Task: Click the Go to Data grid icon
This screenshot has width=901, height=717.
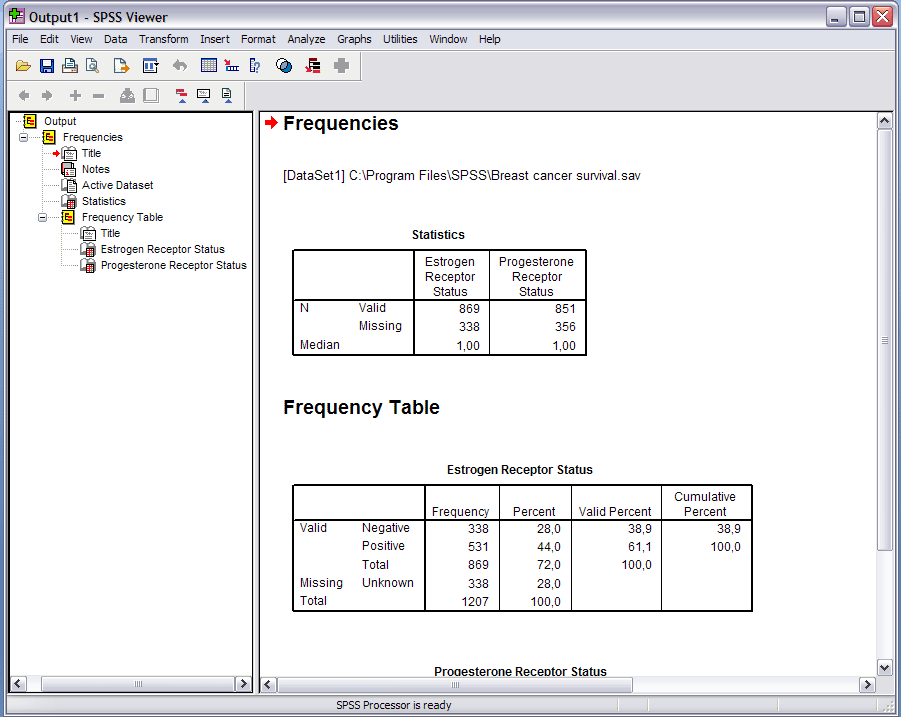Action: (x=209, y=66)
